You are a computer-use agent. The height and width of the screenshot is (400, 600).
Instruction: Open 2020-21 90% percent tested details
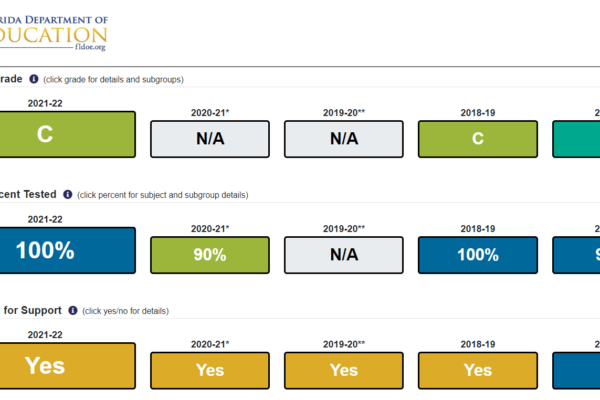pyautogui.click(x=210, y=255)
